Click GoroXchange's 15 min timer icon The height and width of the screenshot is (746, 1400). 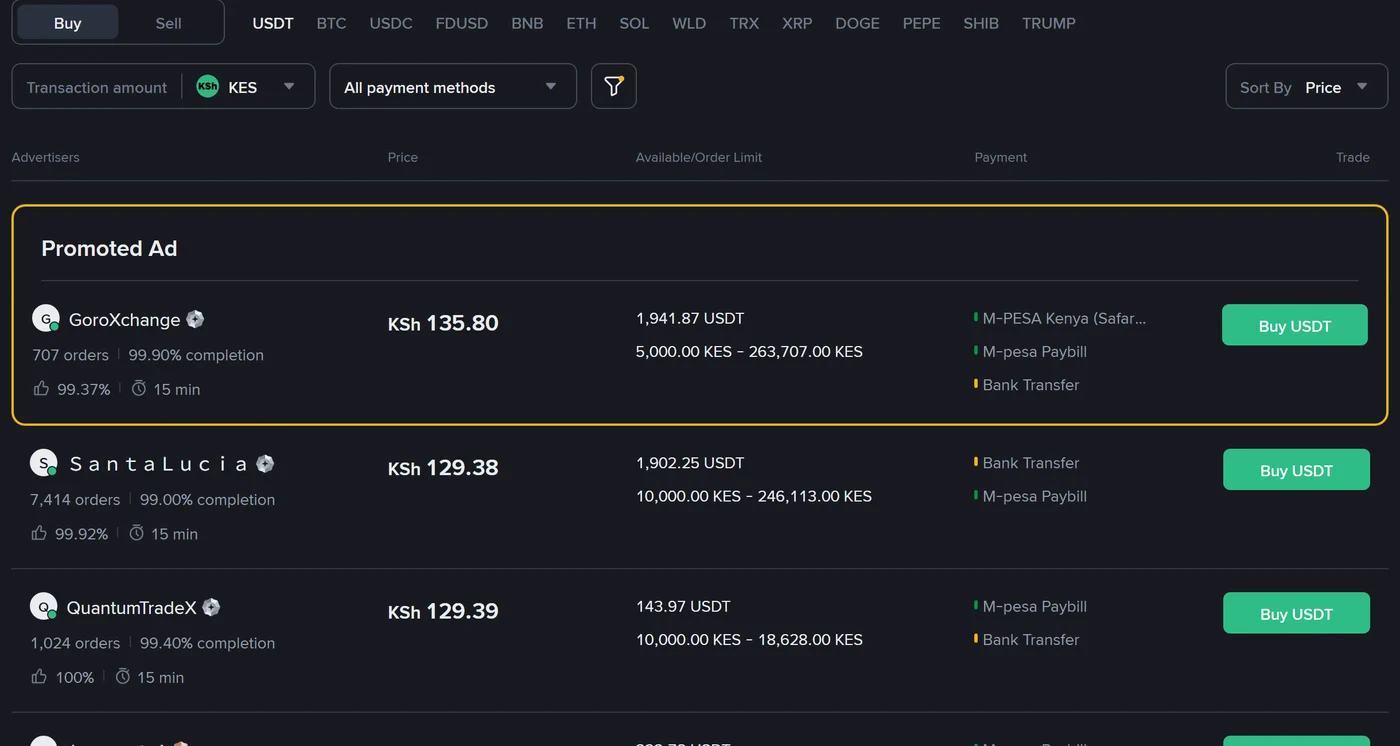139,388
